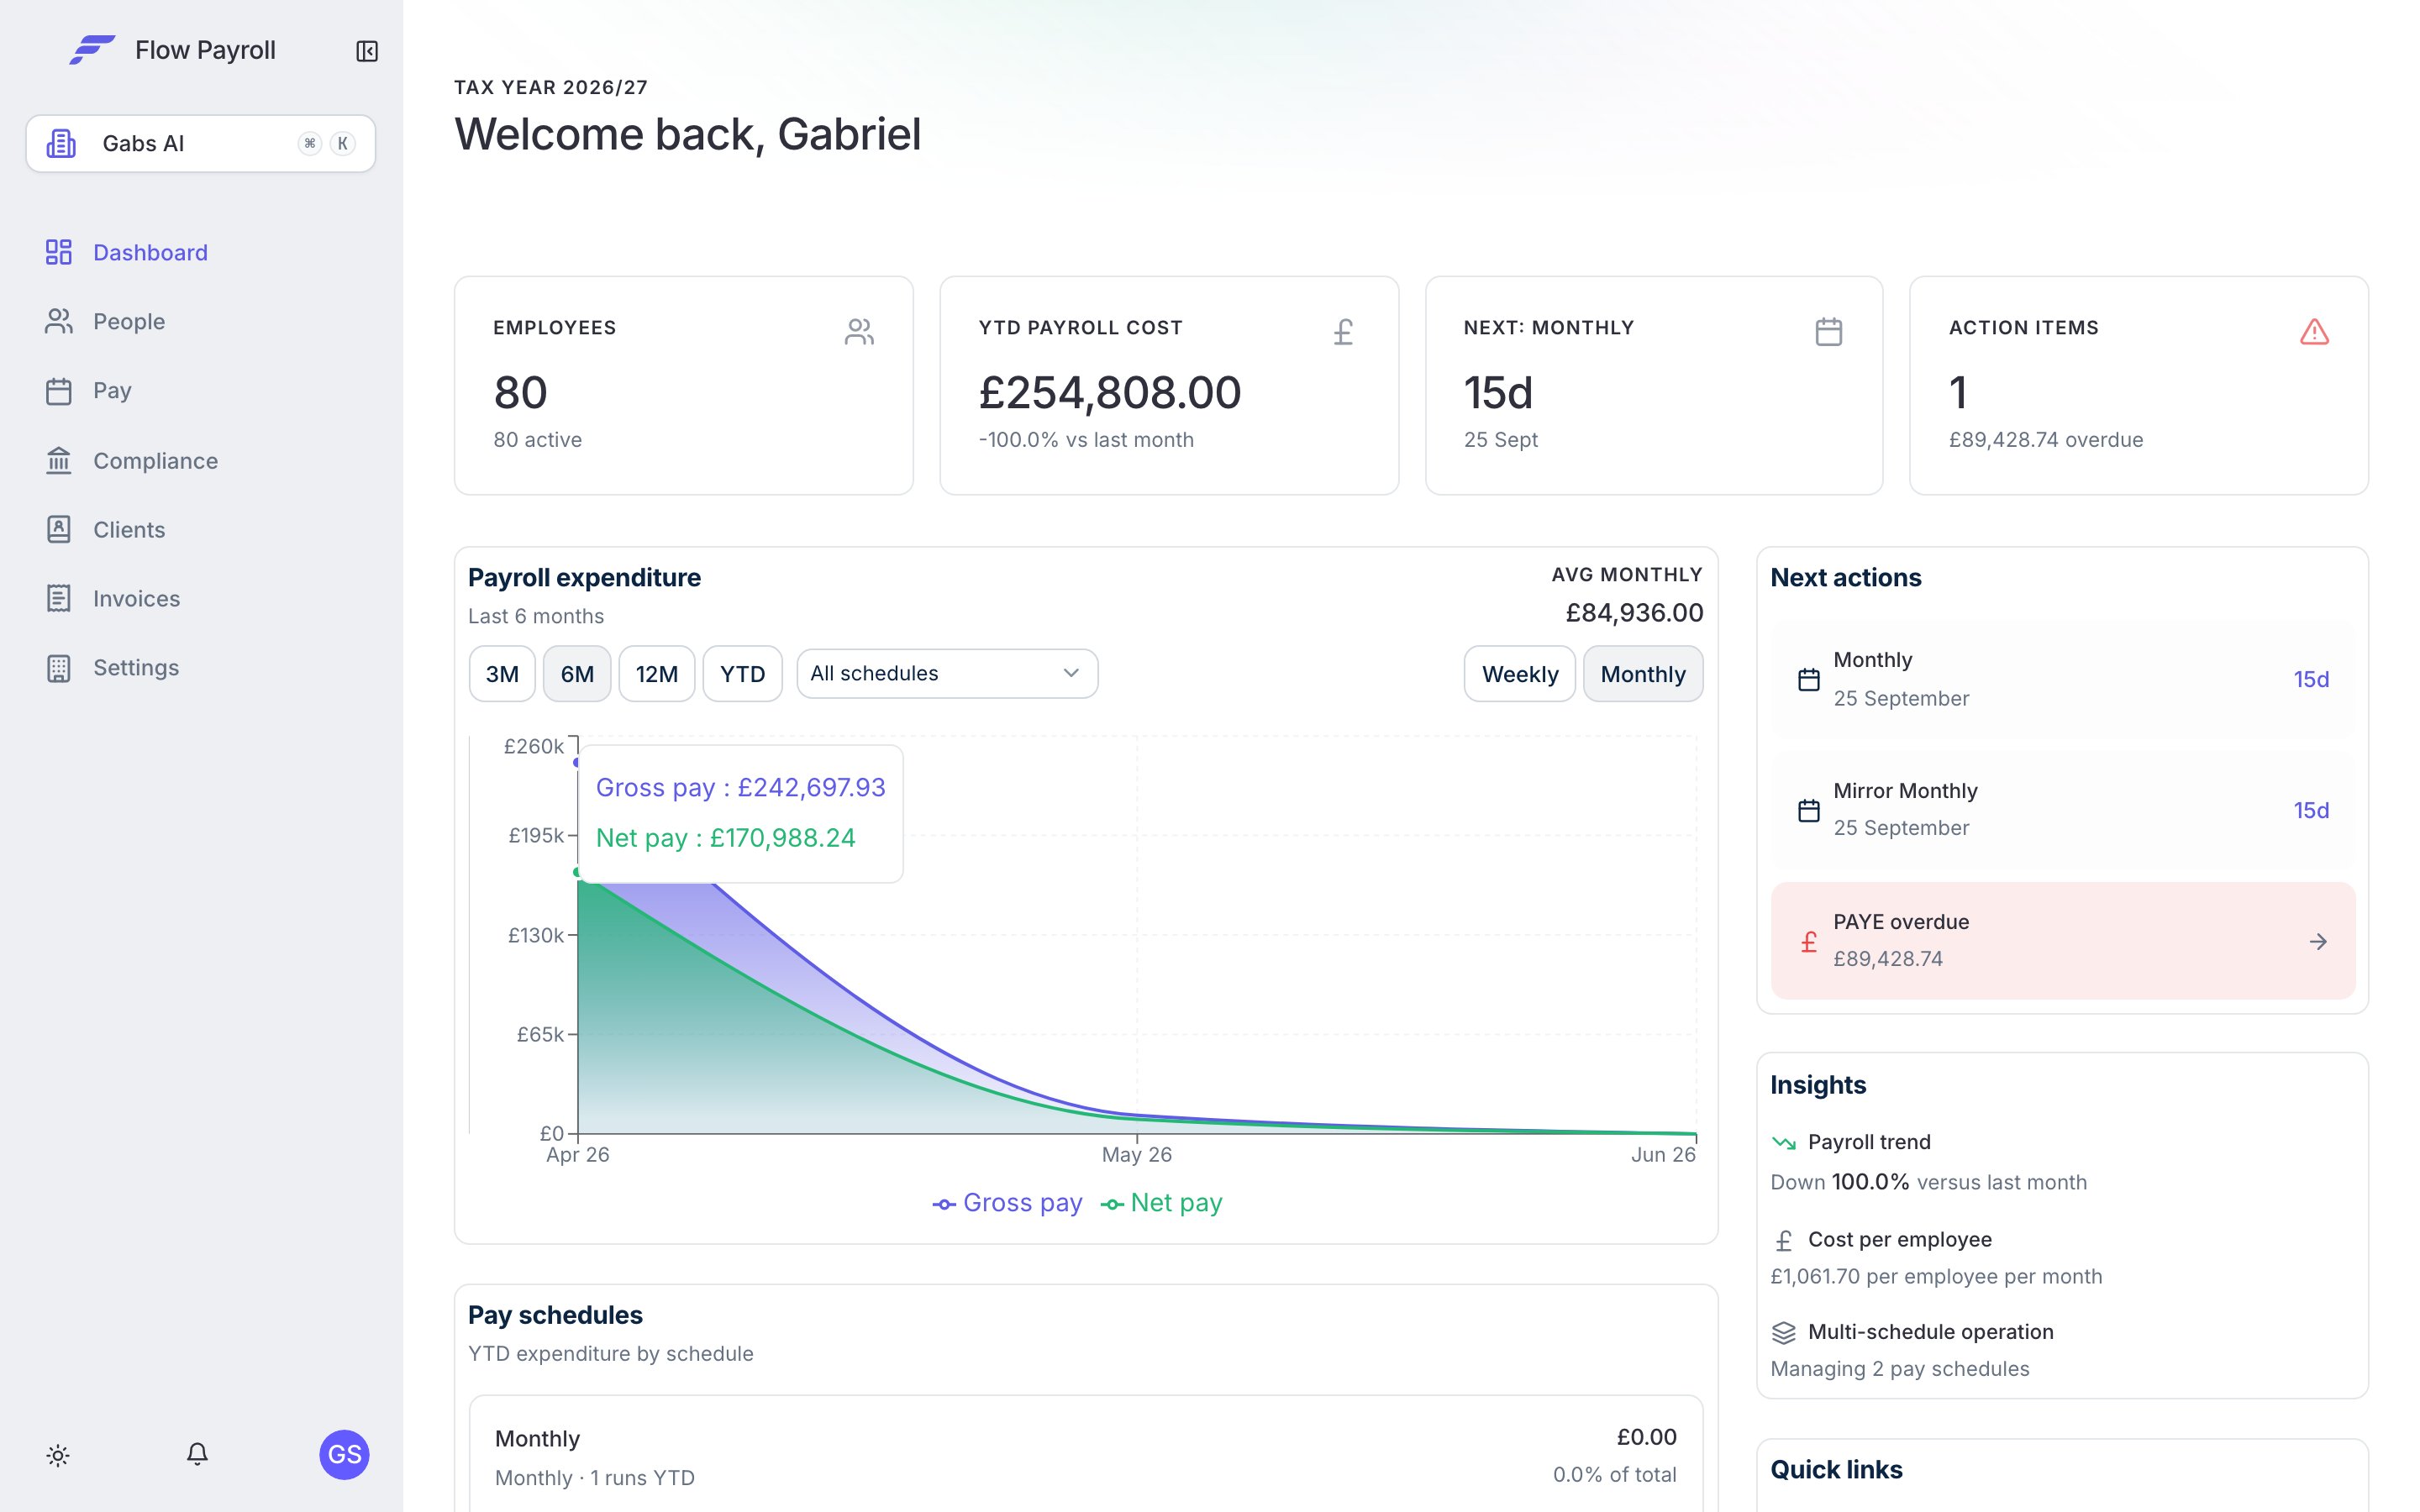Click the Next Monthly calendar icon
Viewport: 2420px width, 1512px height.
(1829, 331)
